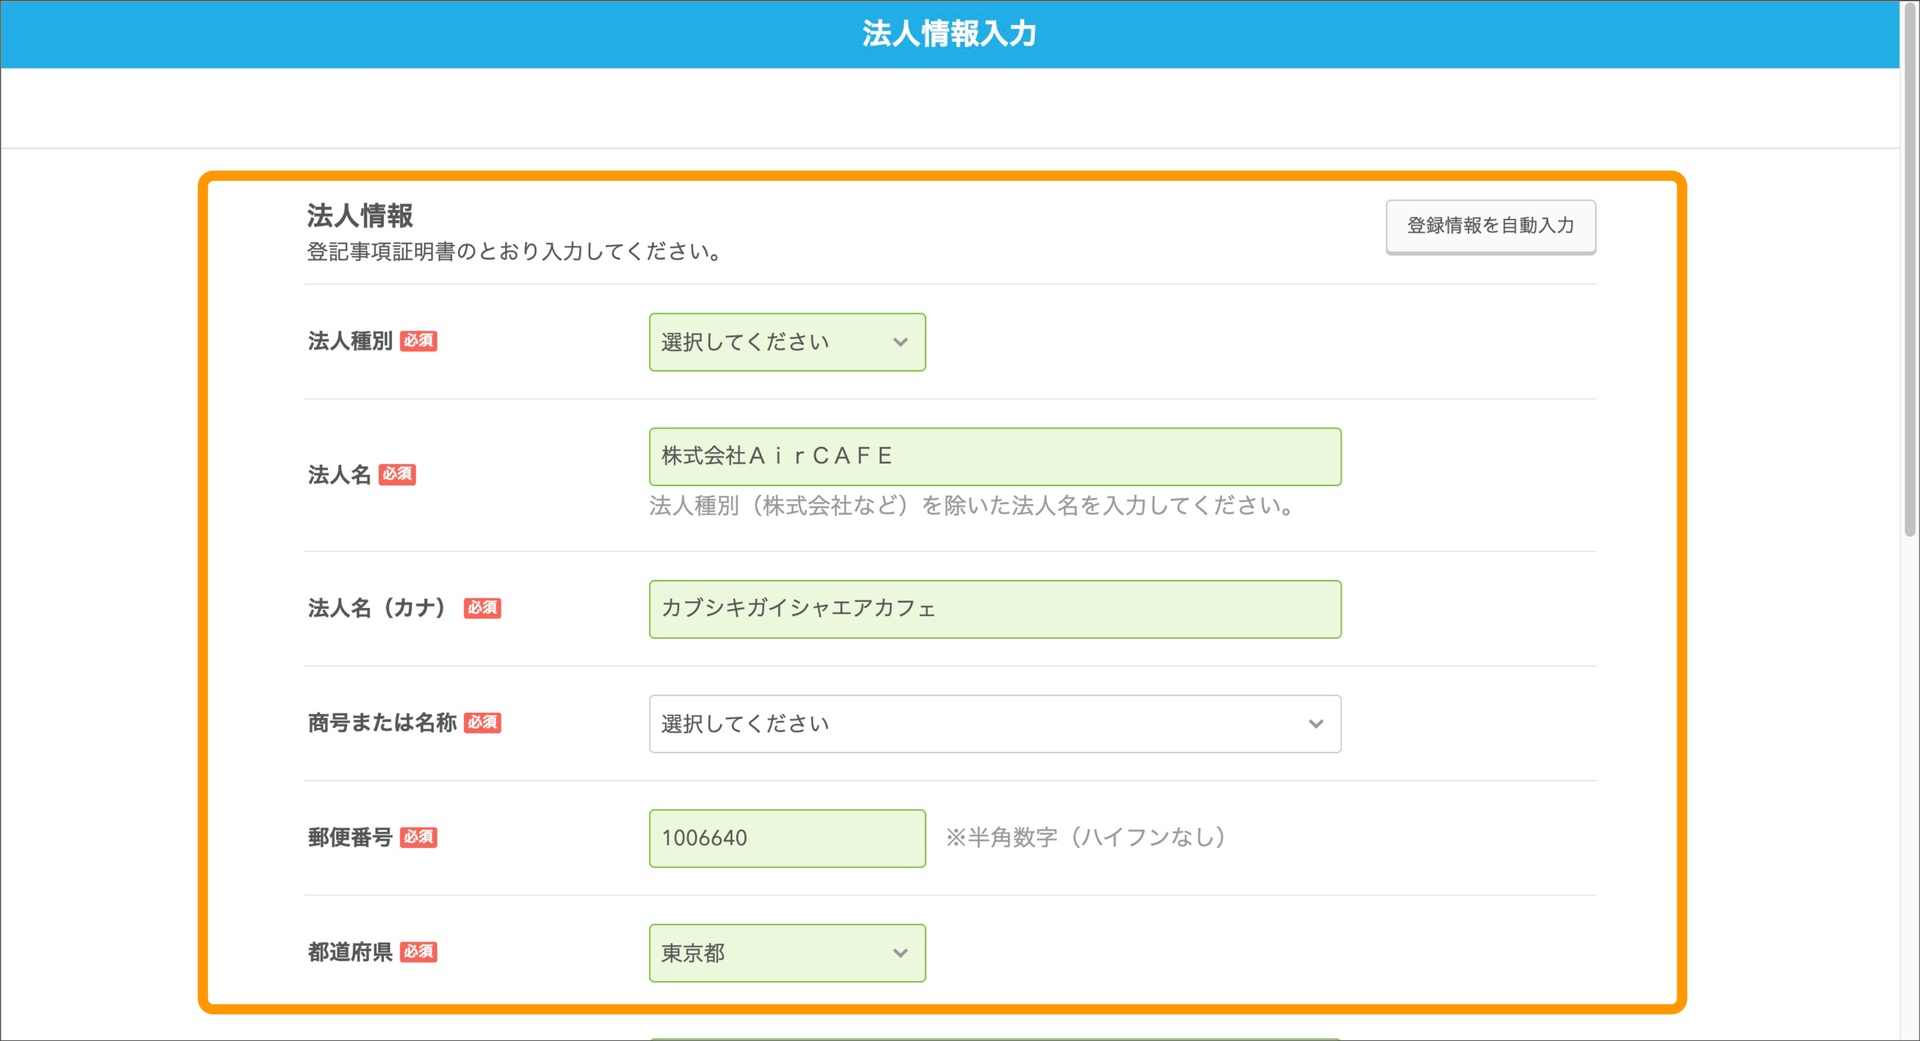Click the 法人情報入力 blue header bar
This screenshot has height=1041, width=1920.
click(x=949, y=33)
